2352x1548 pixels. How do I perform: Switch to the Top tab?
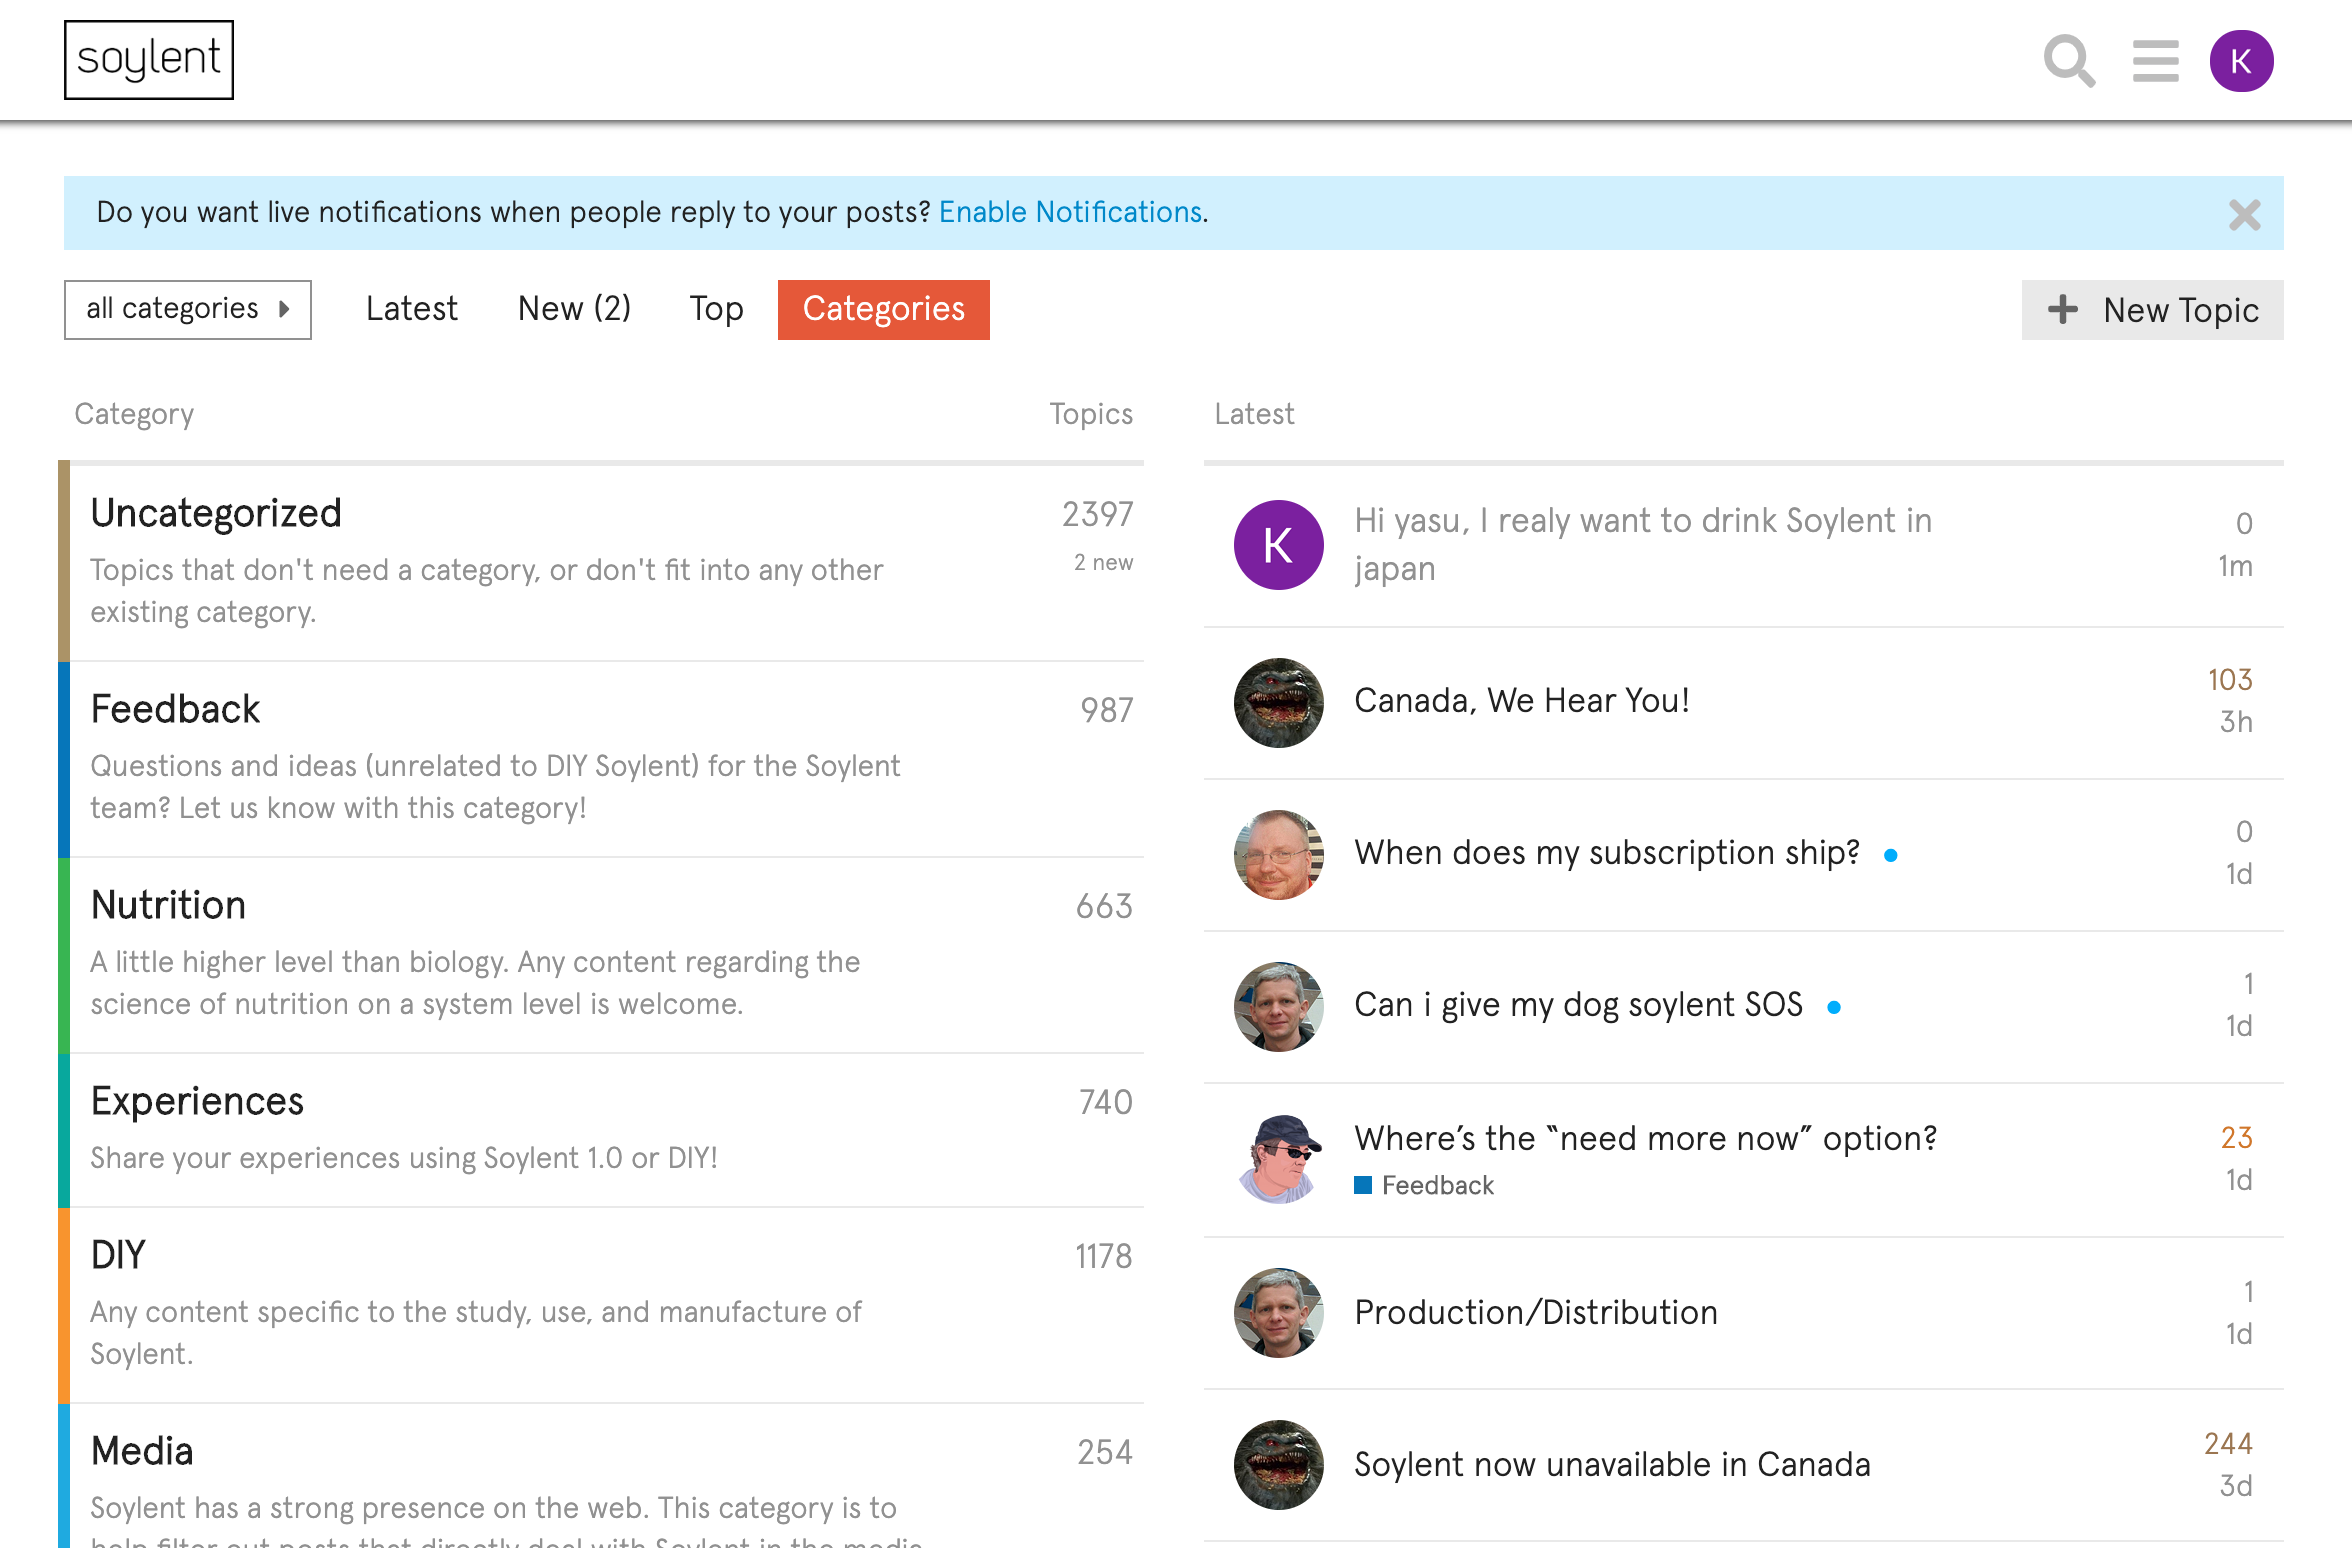point(716,309)
